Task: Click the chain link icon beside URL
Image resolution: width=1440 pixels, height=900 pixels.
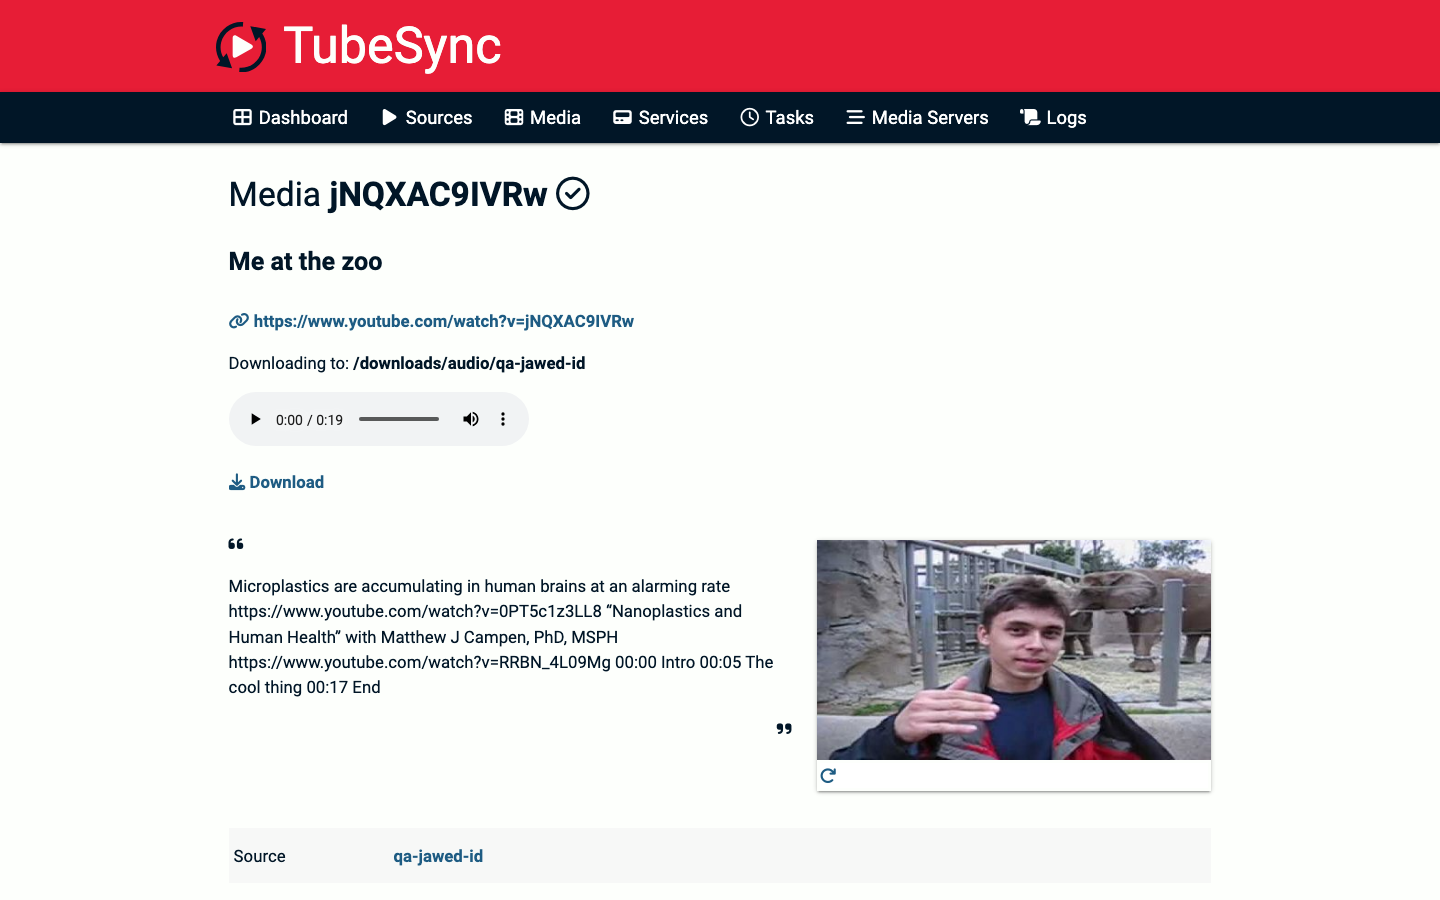Action: [238, 321]
